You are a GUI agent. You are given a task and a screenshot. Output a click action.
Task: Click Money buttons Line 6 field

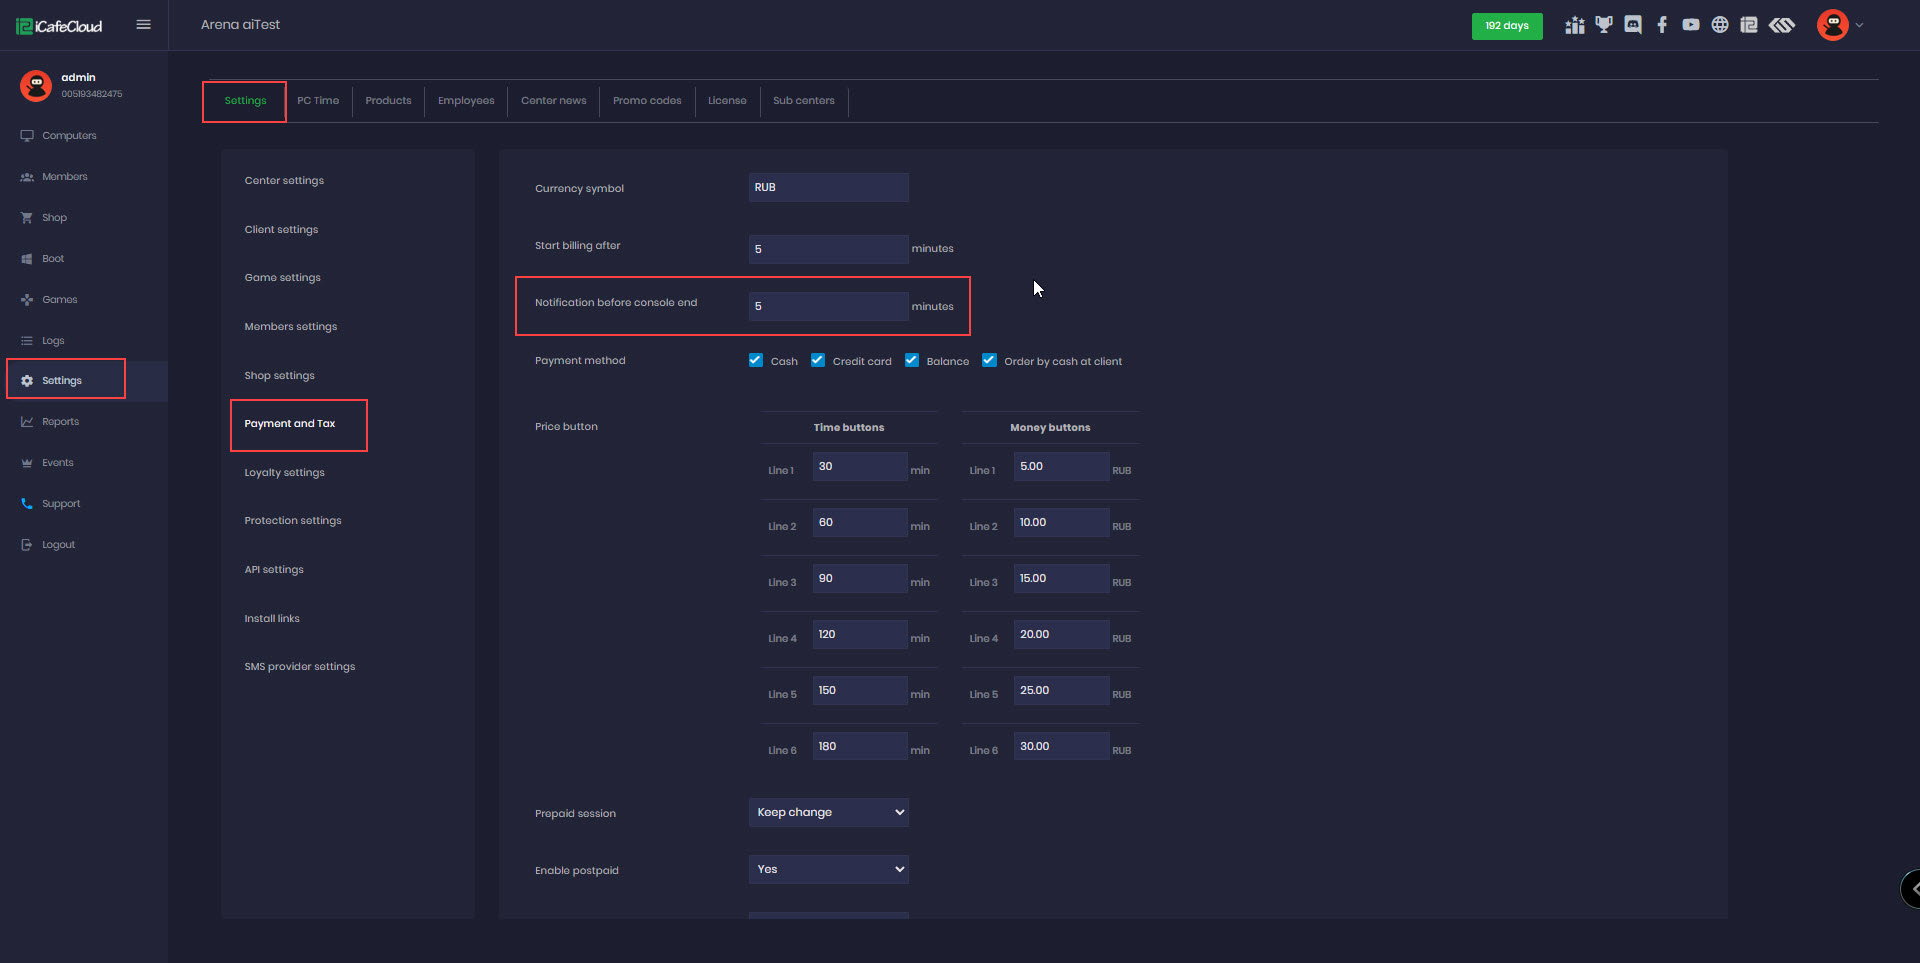click(x=1062, y=746)
